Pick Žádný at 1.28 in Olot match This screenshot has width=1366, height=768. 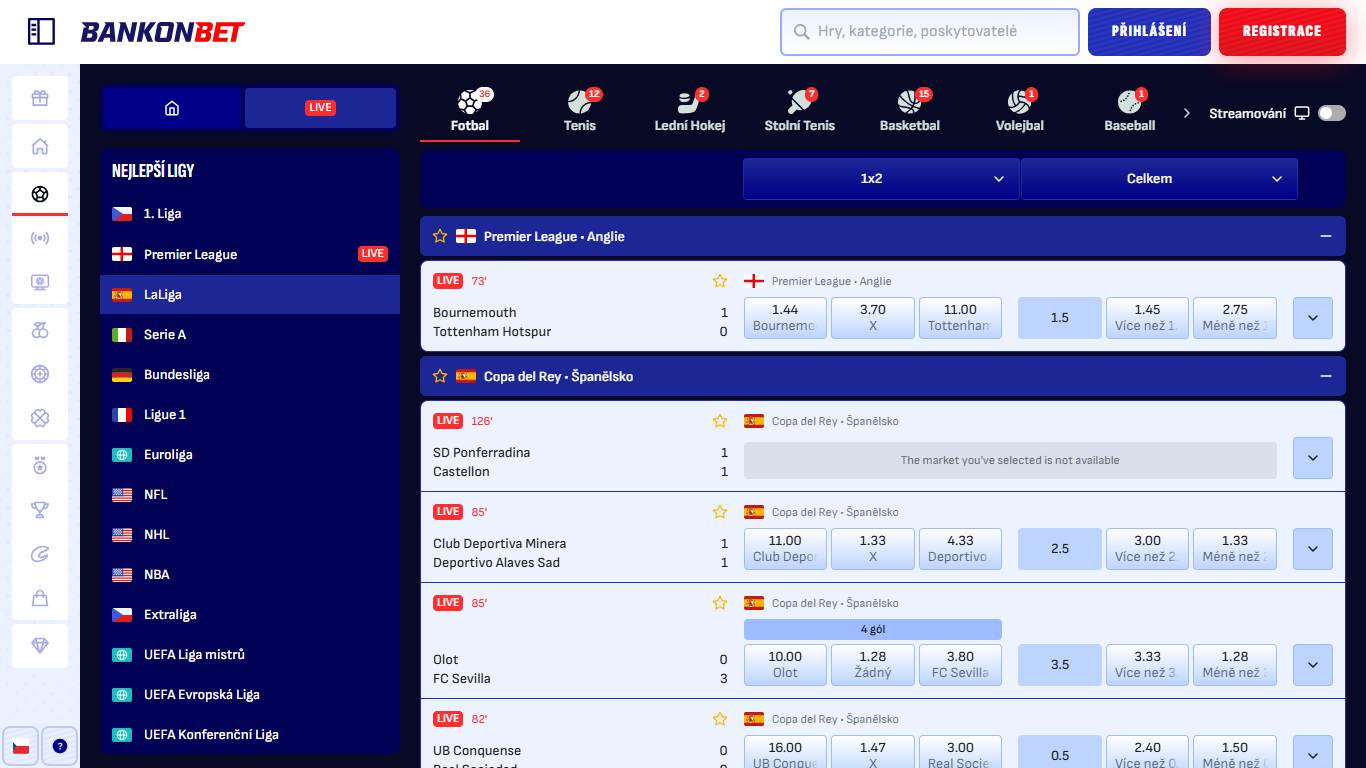pos(873,665)
